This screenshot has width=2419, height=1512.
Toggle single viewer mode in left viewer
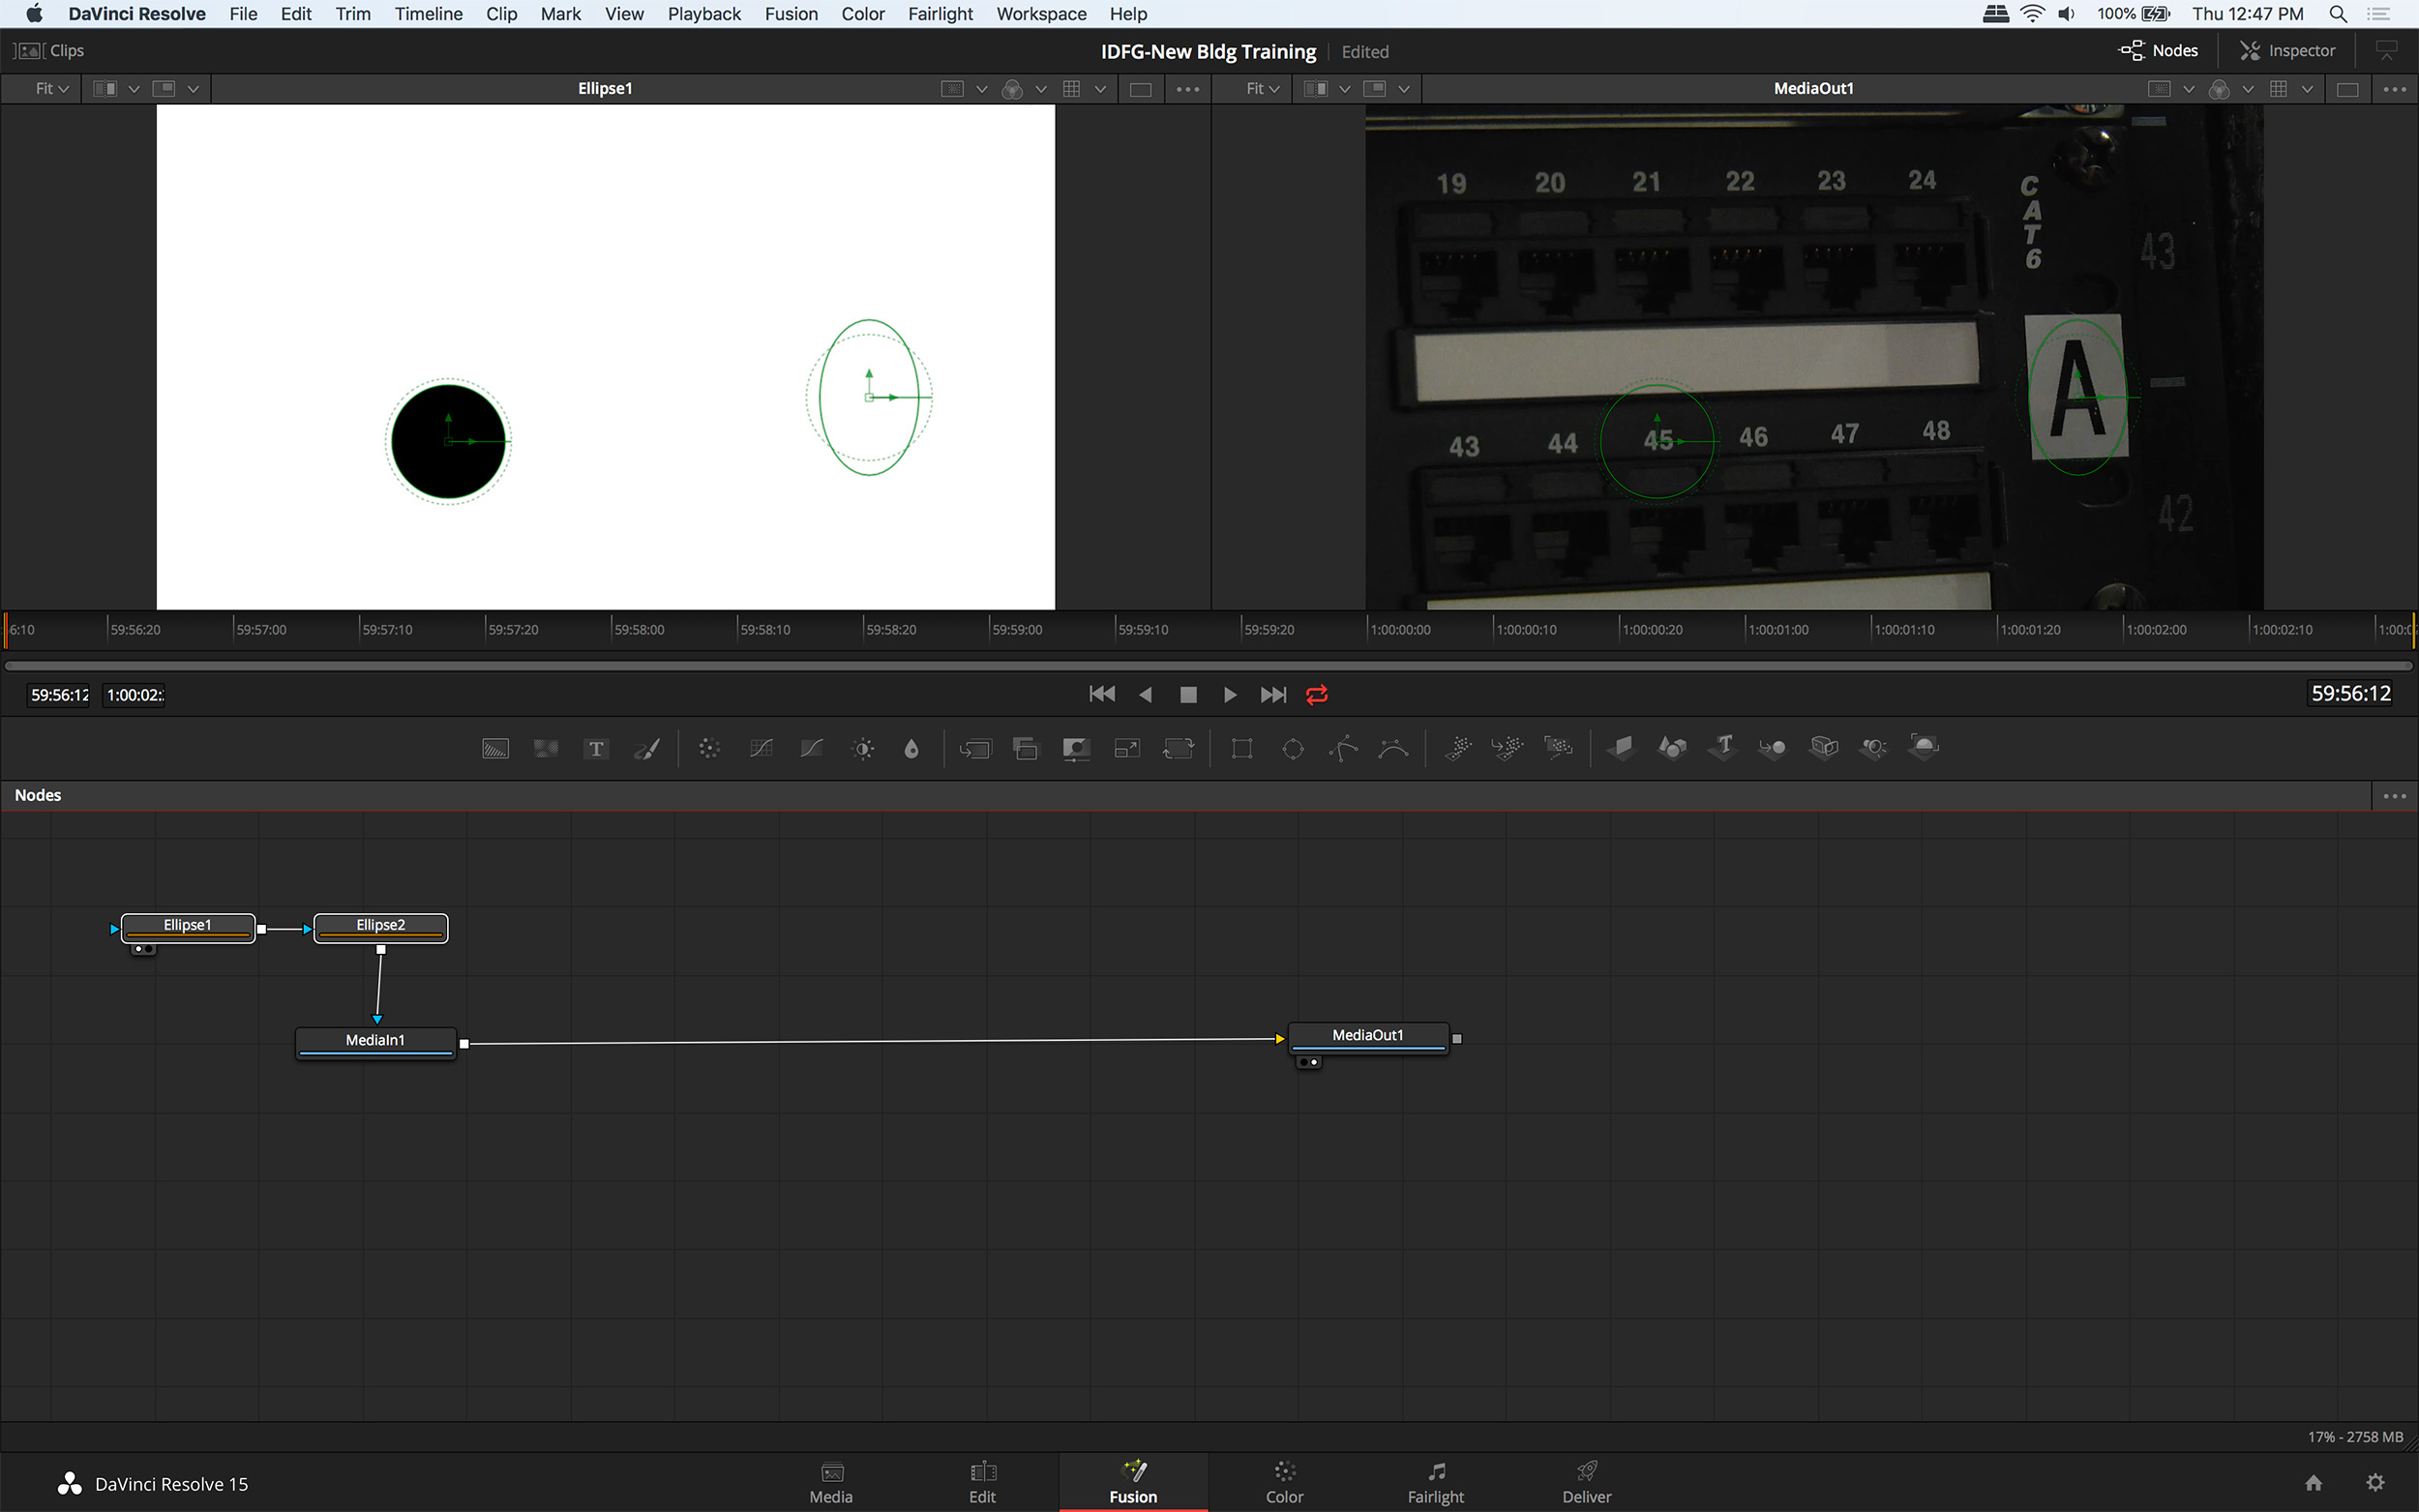1140,89
